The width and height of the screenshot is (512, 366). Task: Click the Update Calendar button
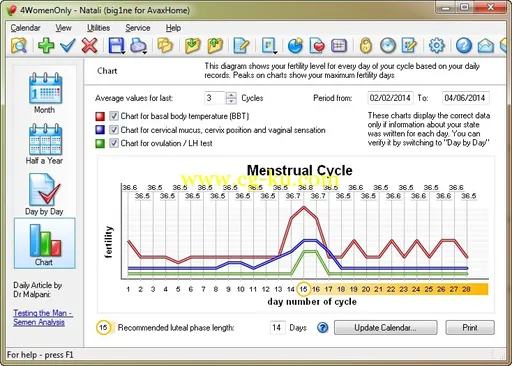(386, 328)
